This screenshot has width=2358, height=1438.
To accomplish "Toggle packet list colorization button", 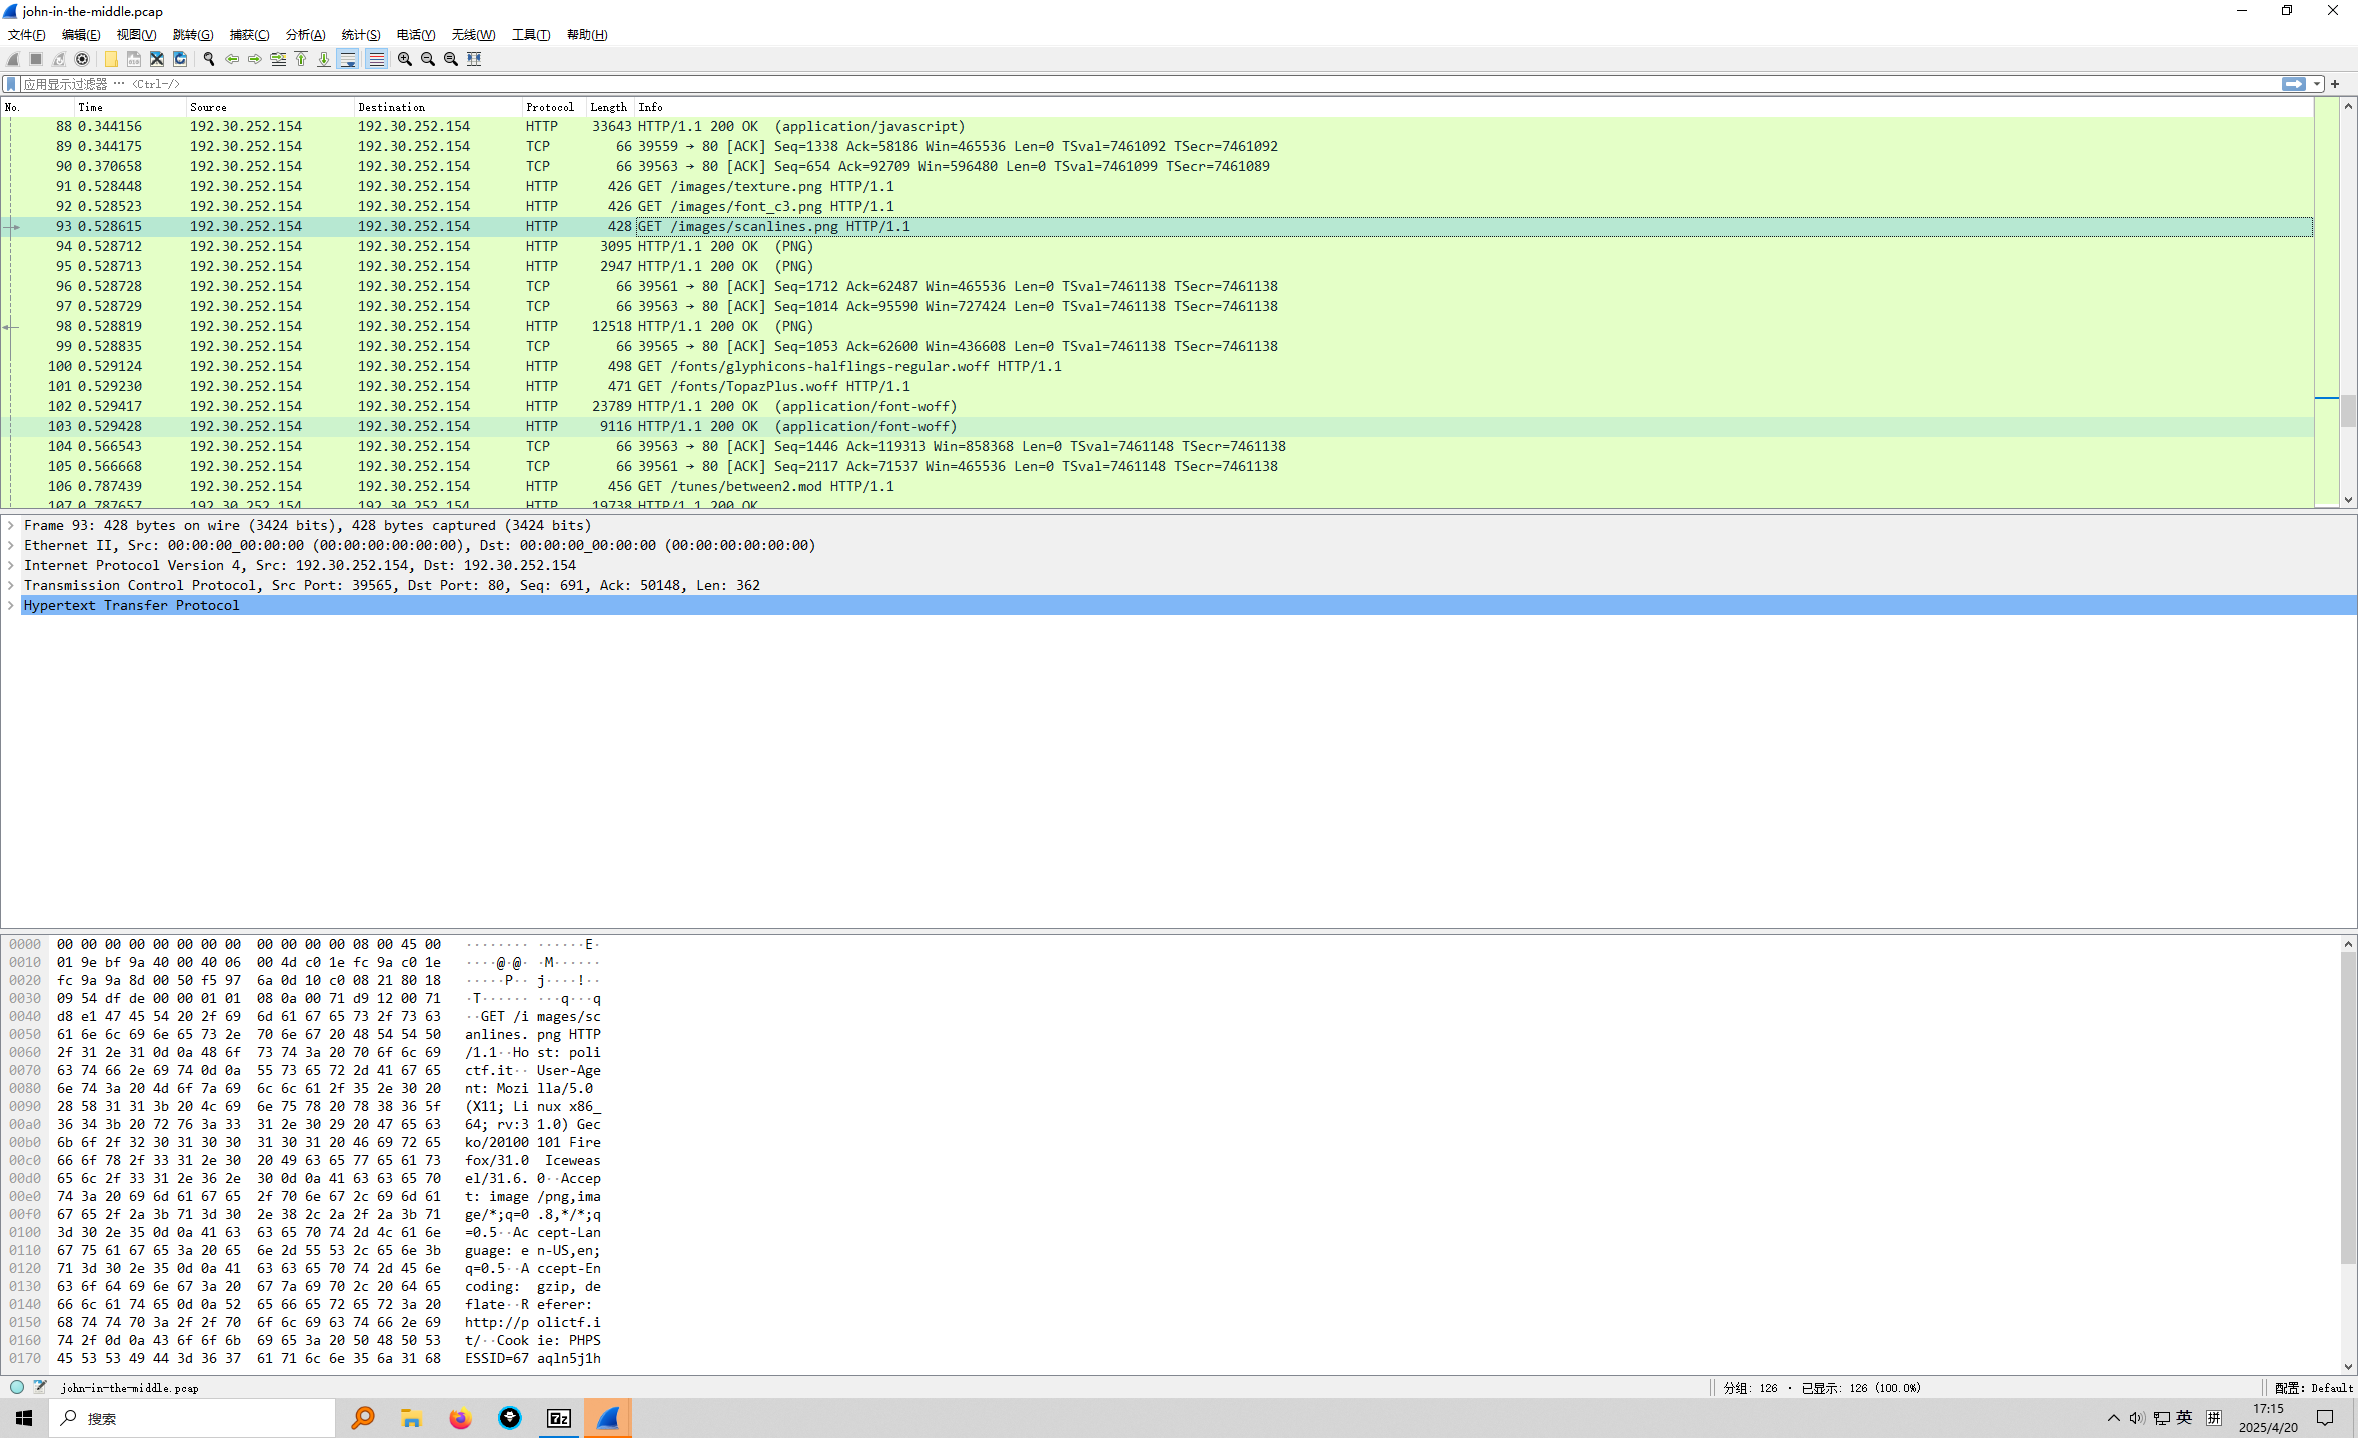I will 376,59.
